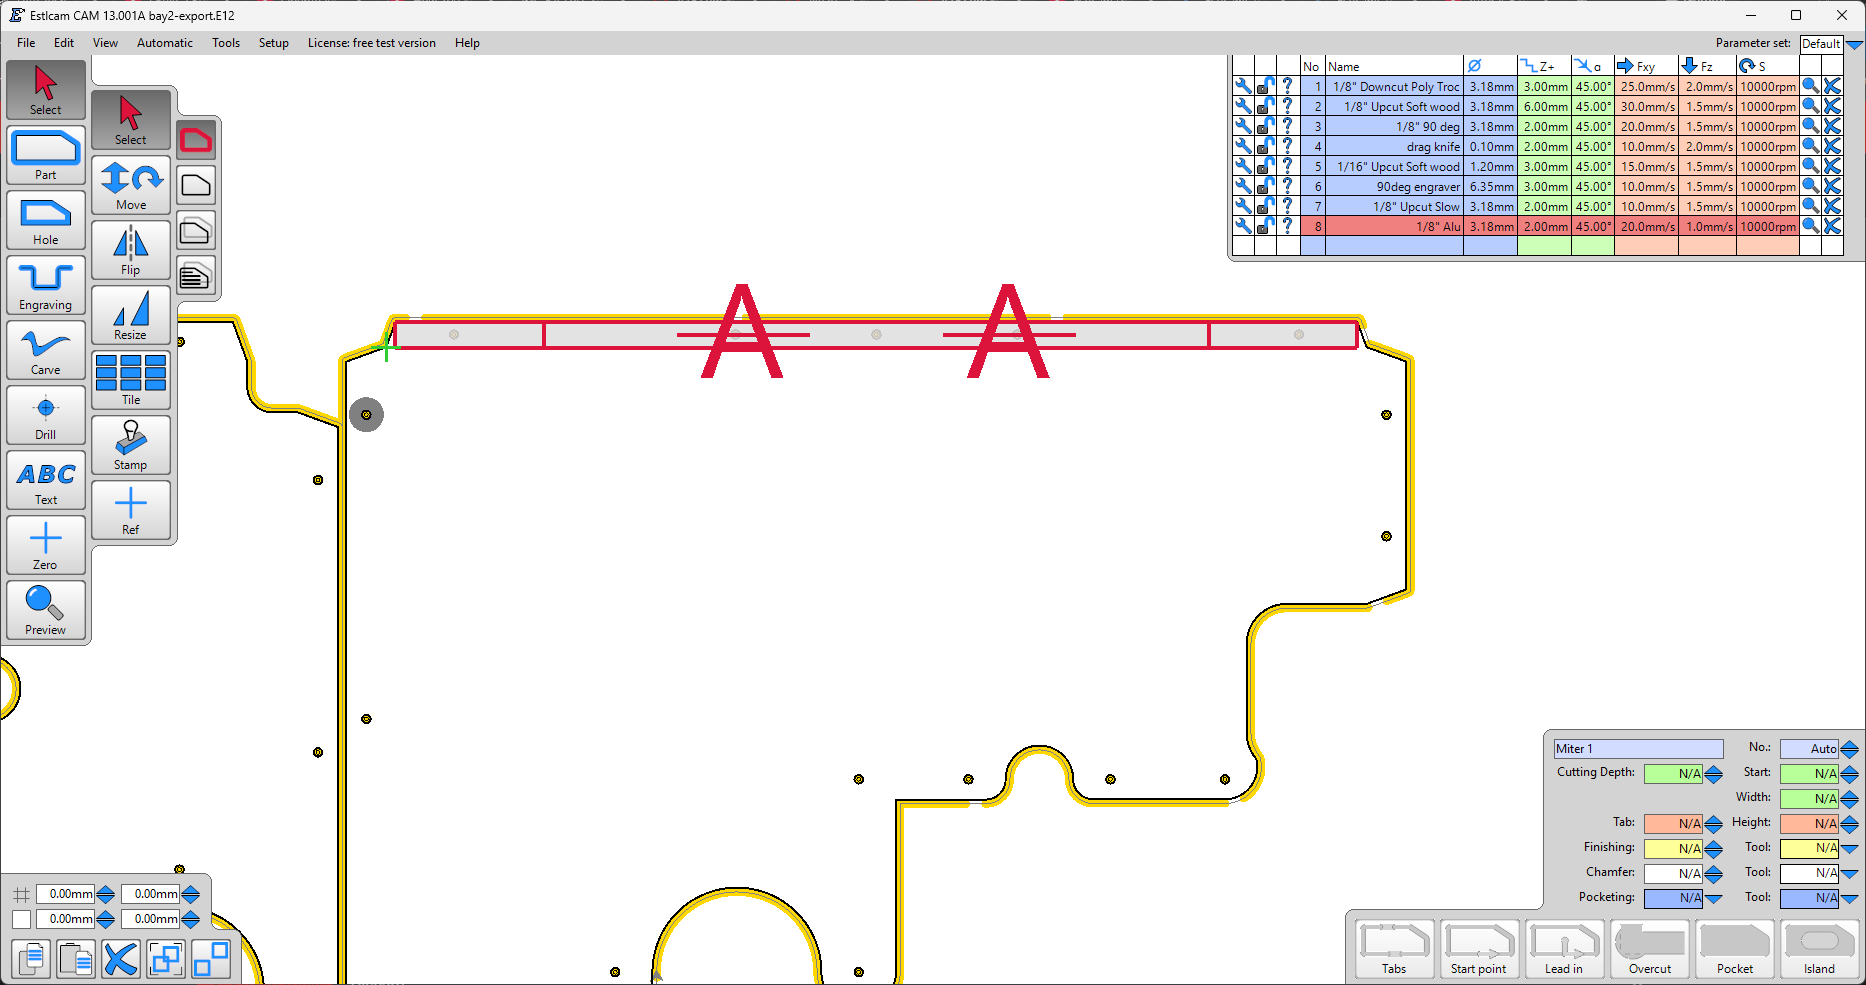Open the Parameter set dropdown
The width and height of the screenshot is (1866, 985).
(1854, 44)
